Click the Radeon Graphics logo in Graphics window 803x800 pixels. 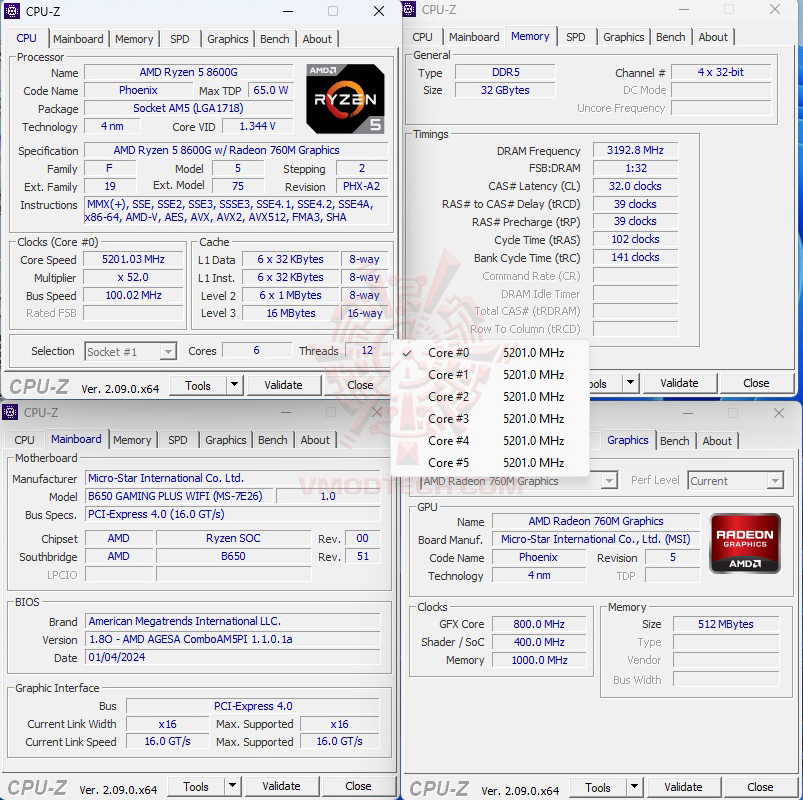745,542
